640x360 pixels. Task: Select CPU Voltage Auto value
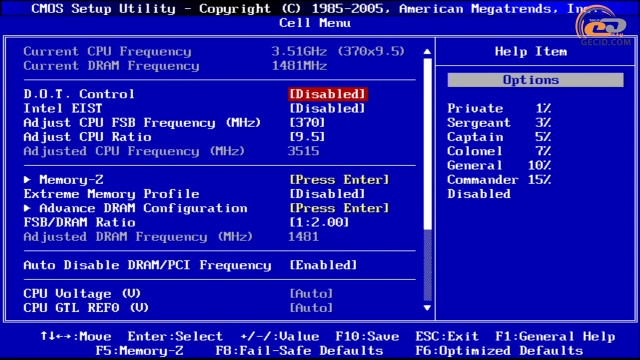[311, 294]
